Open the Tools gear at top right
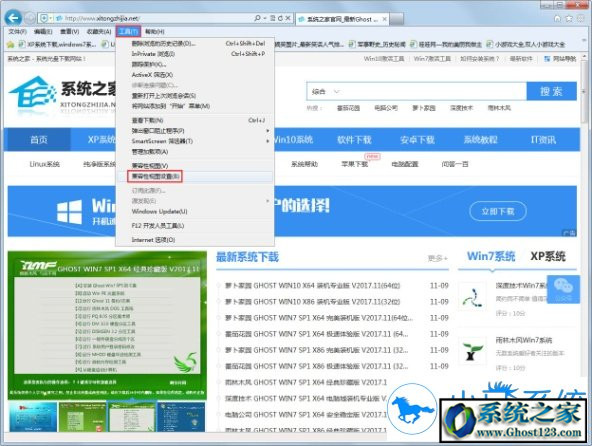The height and width of the screenshot is (446, 592). coord(581,18)
